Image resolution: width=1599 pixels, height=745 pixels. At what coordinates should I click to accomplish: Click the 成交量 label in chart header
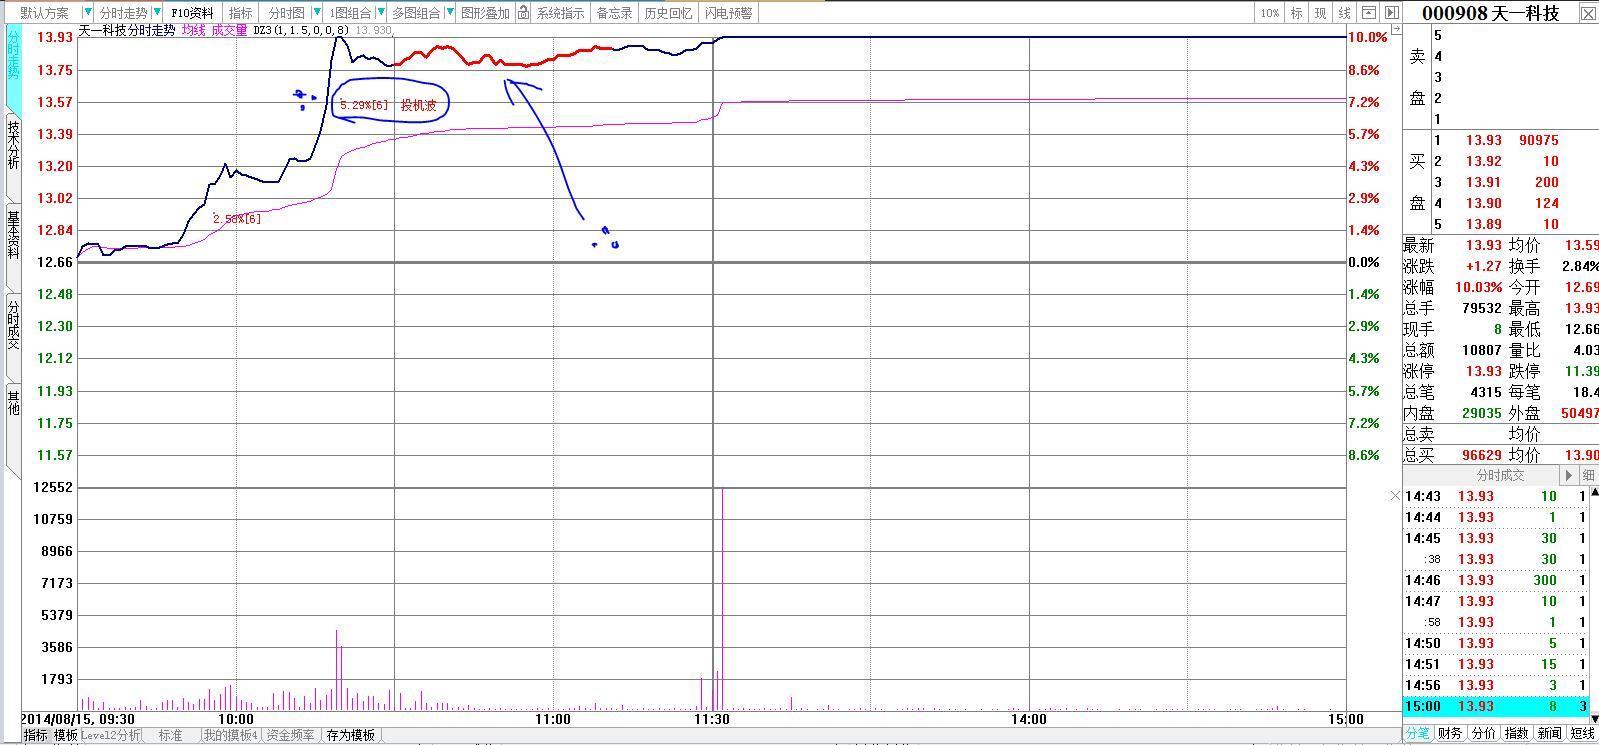[229, 30]
